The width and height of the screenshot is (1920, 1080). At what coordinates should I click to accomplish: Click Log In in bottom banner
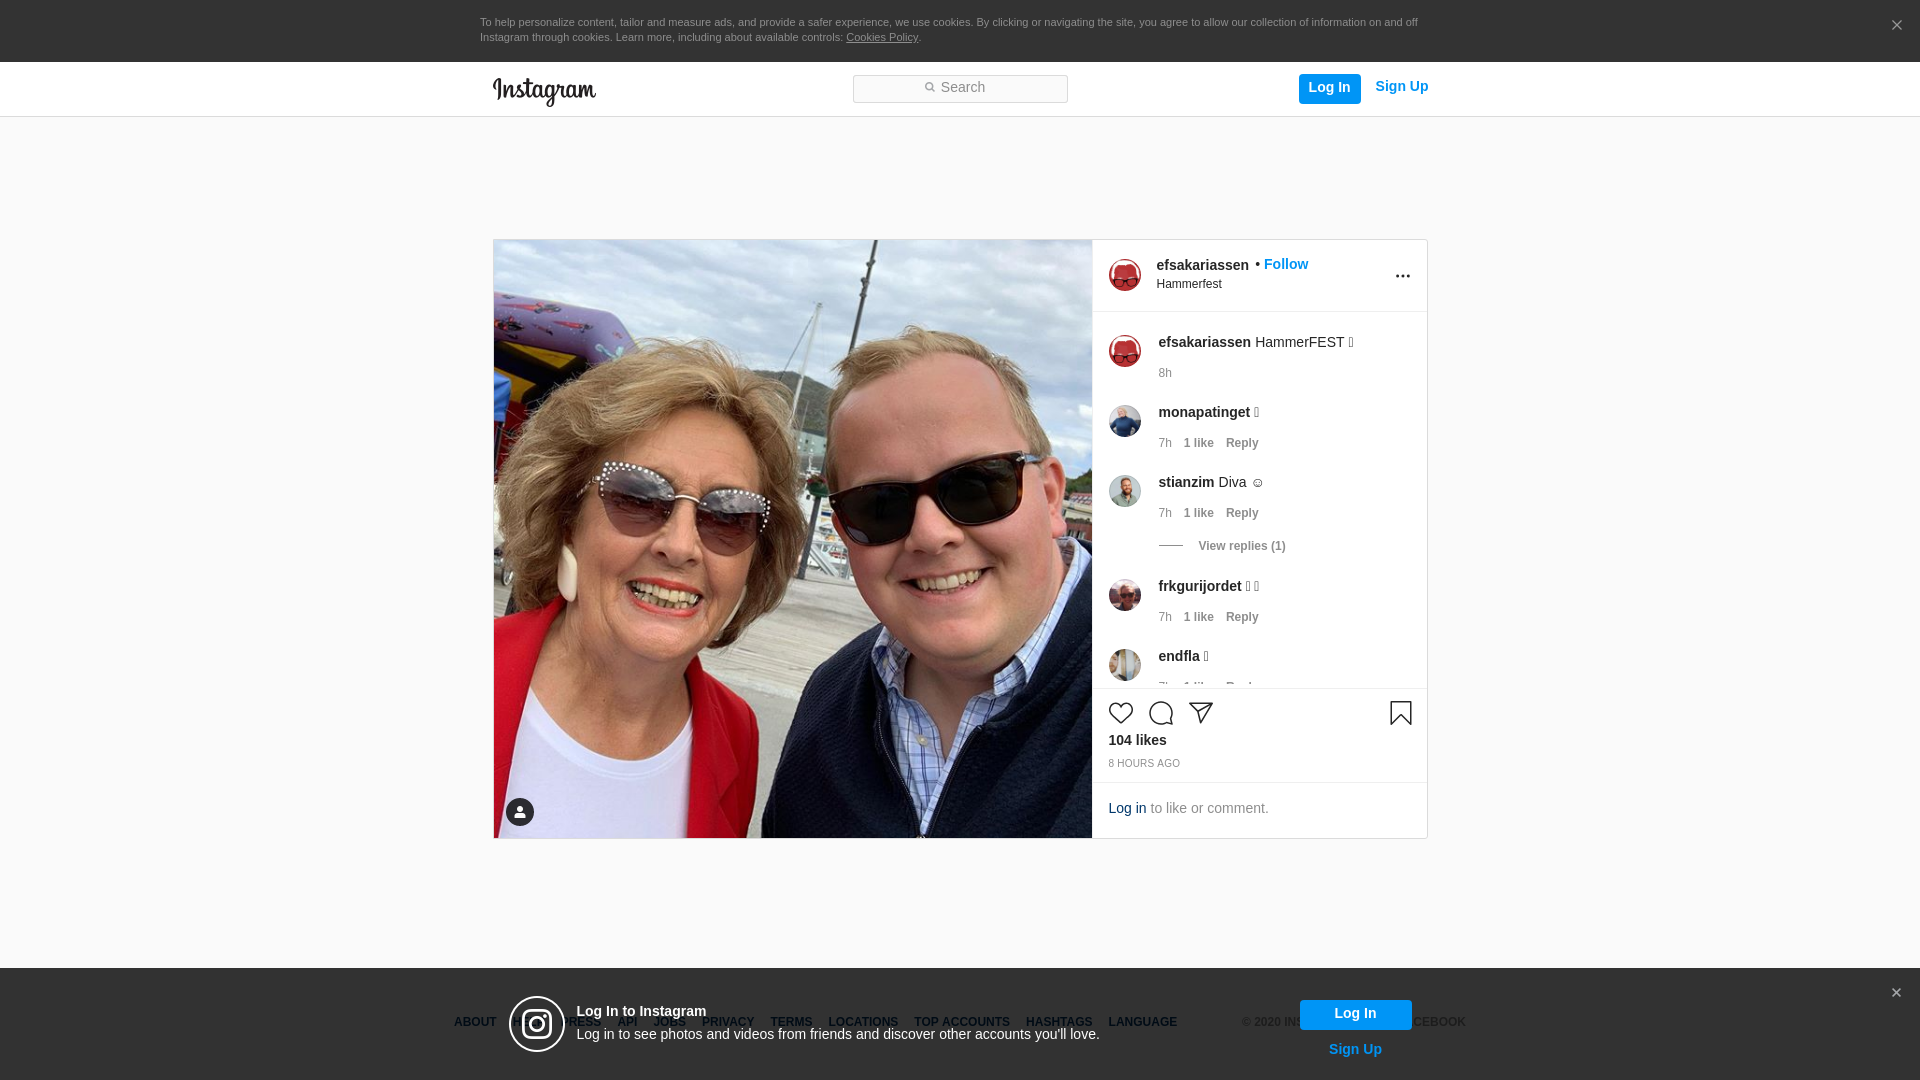(1355, 1014)
